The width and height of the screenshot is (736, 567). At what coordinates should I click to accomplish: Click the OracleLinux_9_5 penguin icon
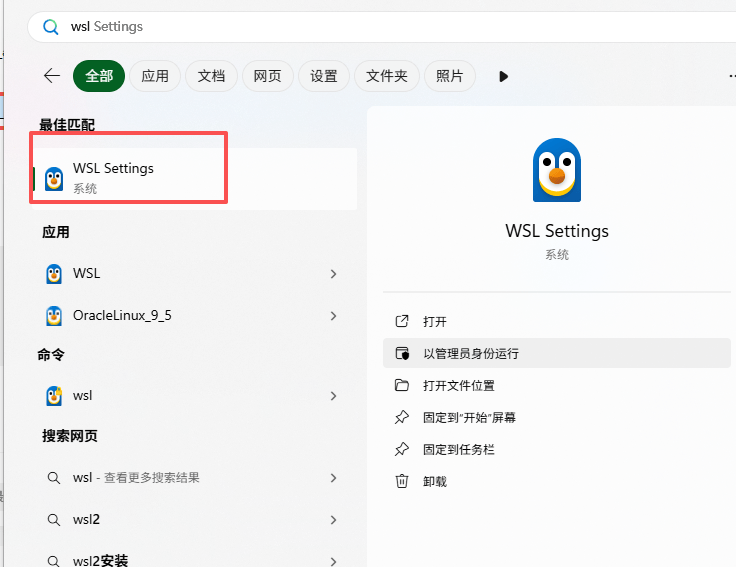(54, 316)
